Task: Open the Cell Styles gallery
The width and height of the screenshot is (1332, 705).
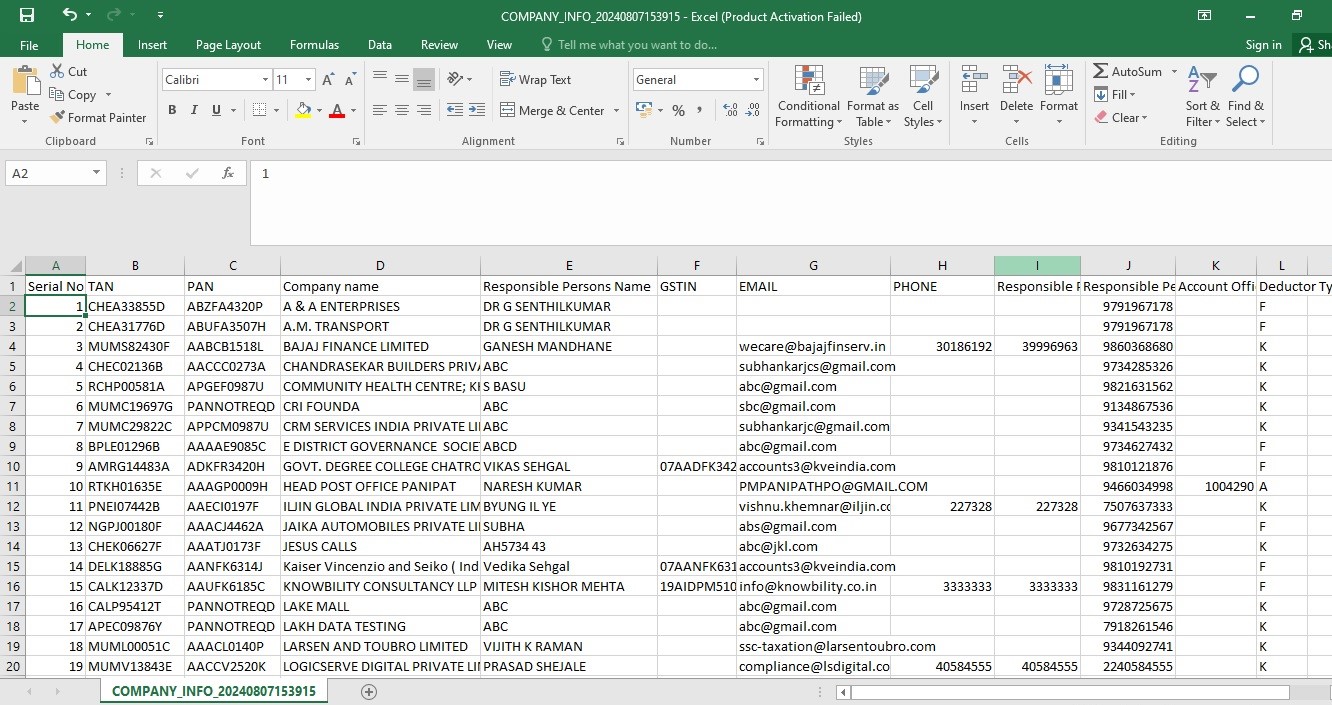Action: [923, 97]
